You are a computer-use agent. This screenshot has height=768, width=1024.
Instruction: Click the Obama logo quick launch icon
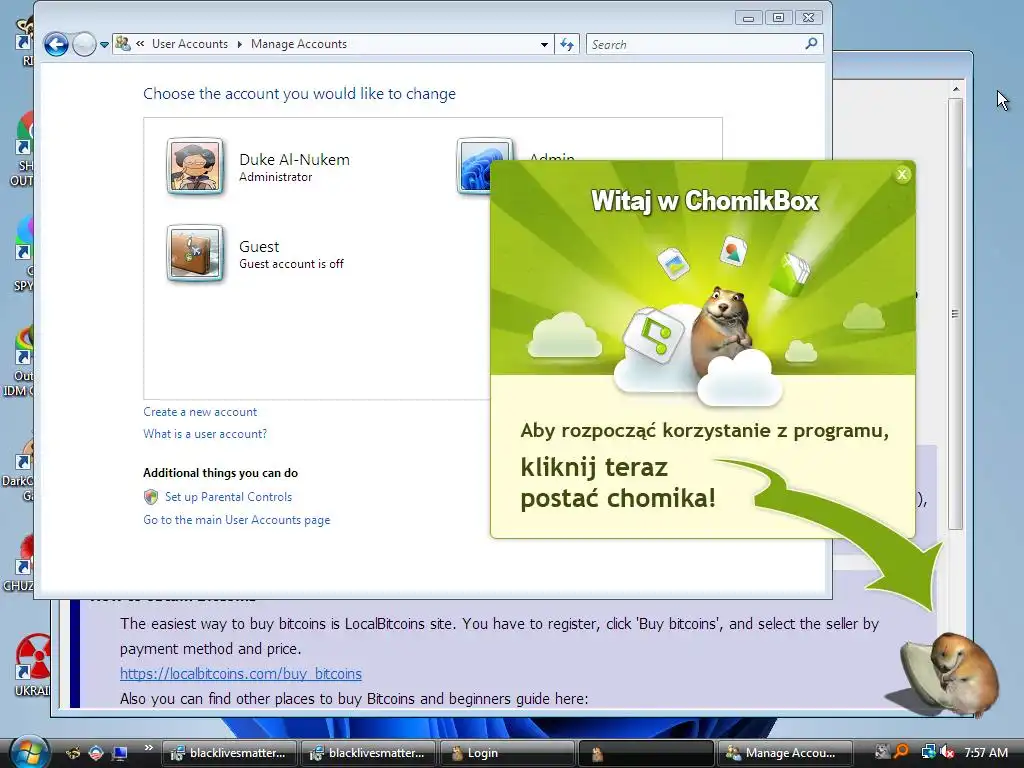click(x=96, y=753)
